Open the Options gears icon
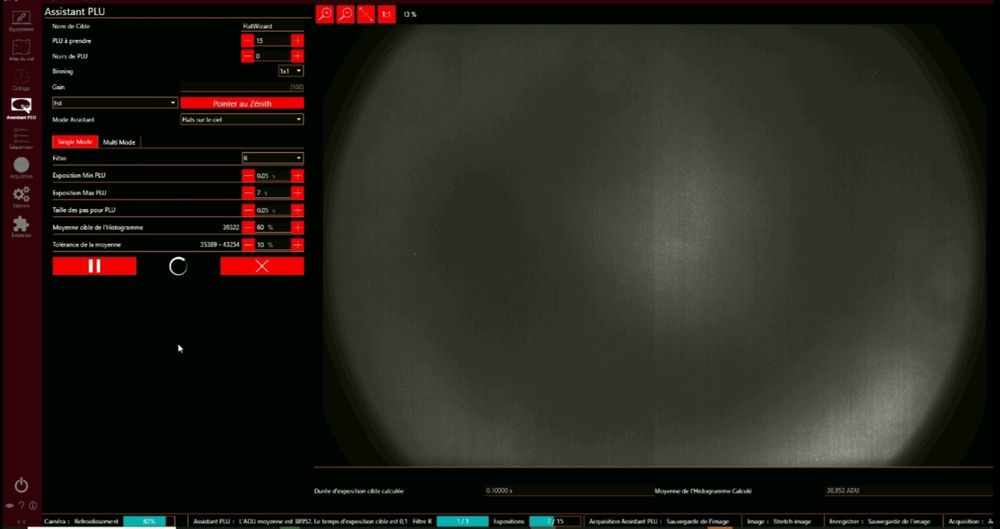 21,197
